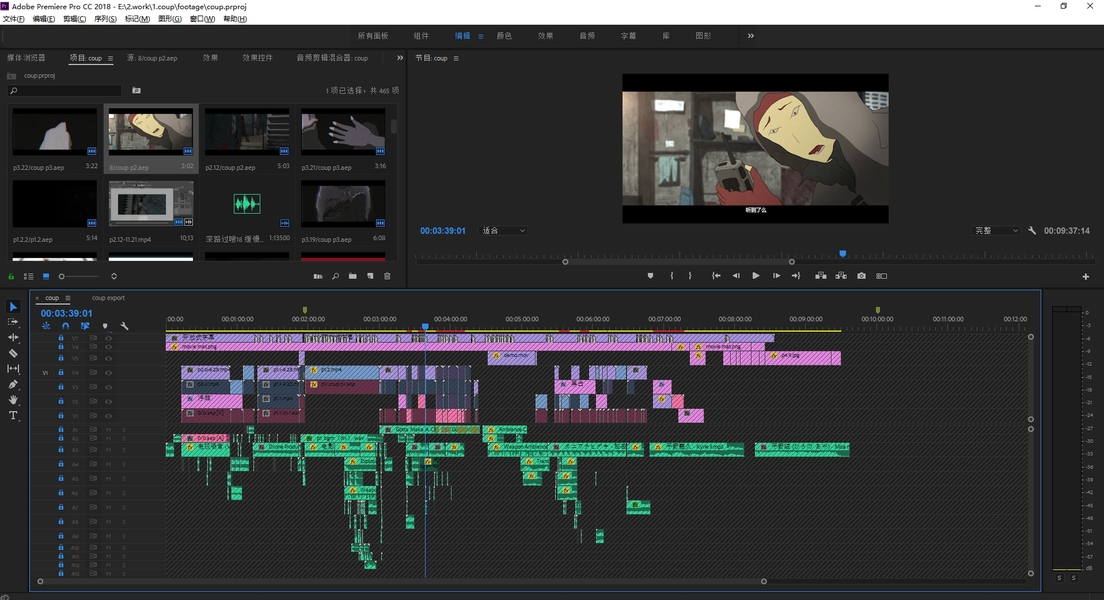Open the Edit menu
The height and width of the screenshot is (600, 1104).
(x=43, y=19)
